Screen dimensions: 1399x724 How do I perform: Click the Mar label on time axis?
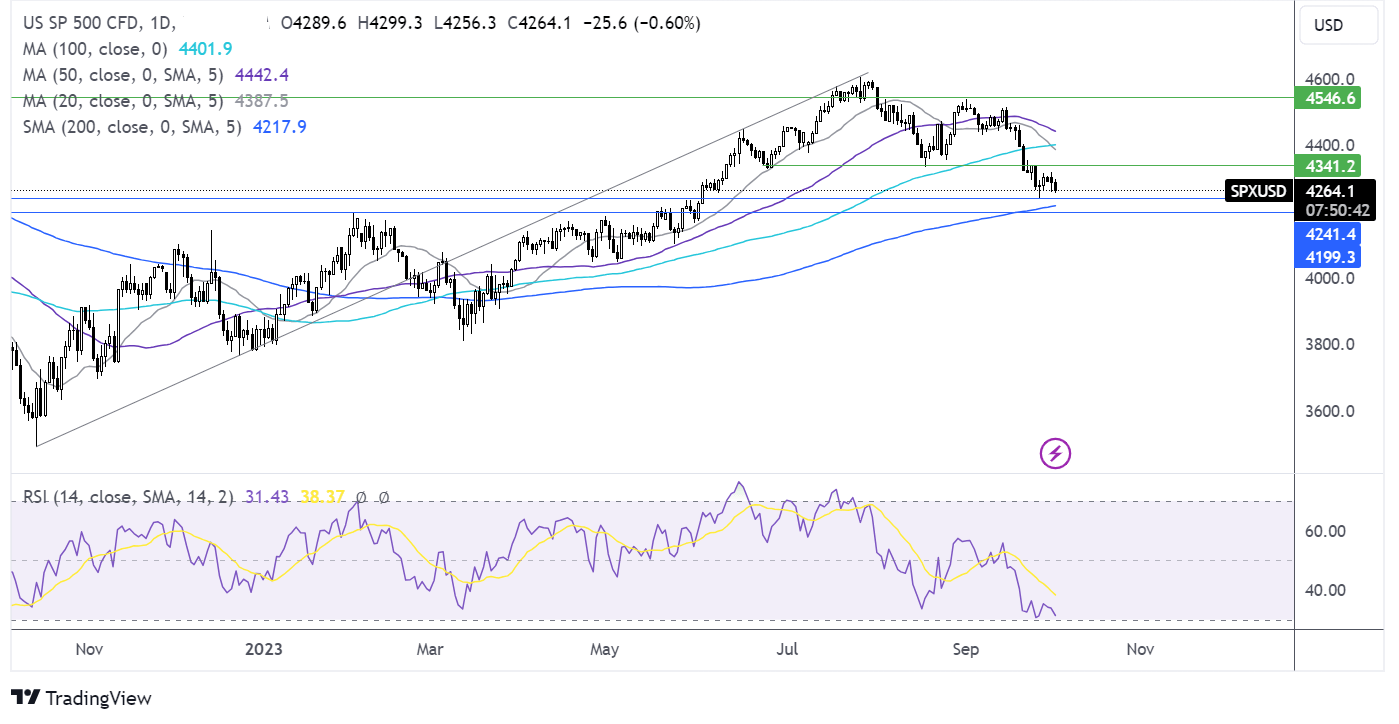[431, 649]
